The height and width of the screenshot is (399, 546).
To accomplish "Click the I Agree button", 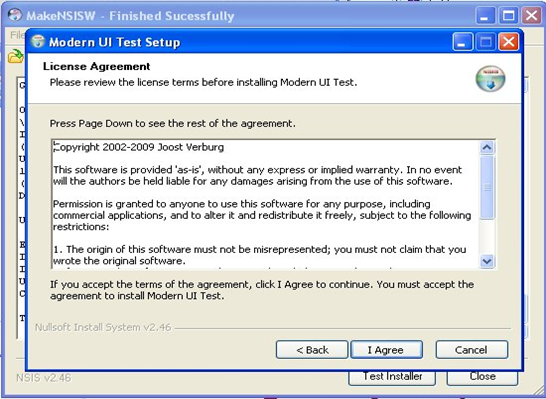I will coord(387,350).
